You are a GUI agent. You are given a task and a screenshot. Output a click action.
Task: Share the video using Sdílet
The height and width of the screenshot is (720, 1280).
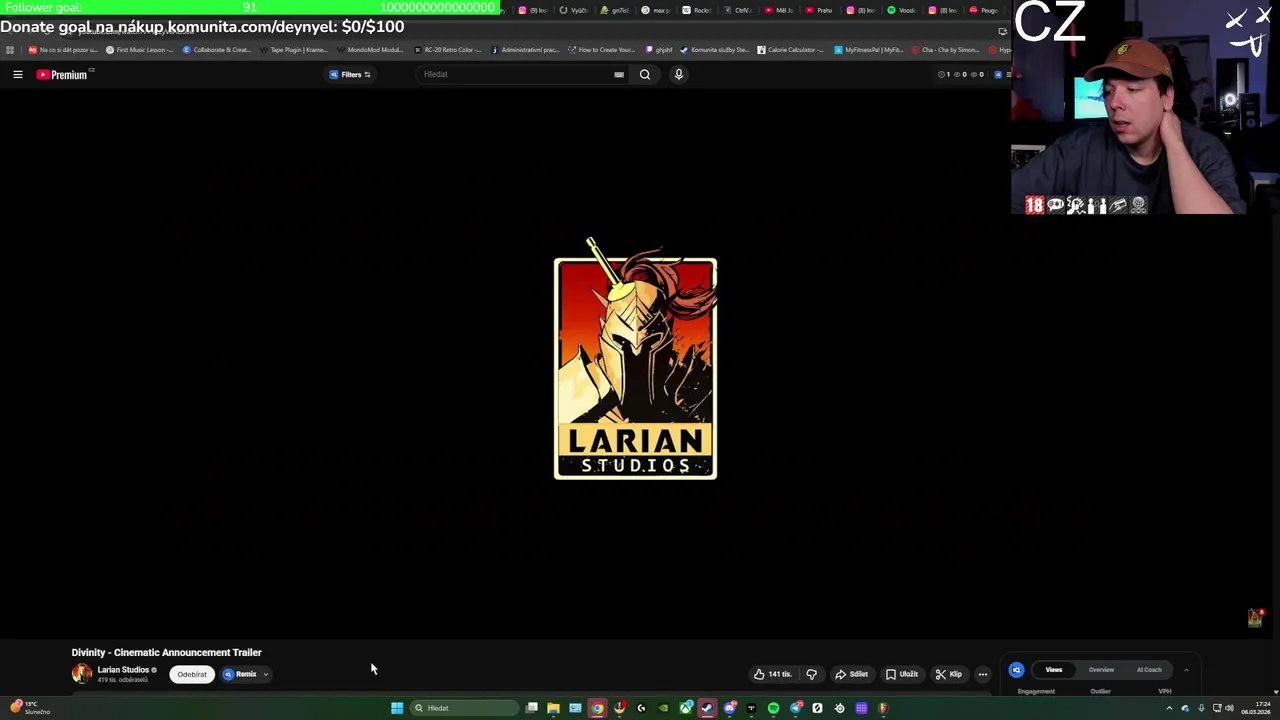[851, 674]
